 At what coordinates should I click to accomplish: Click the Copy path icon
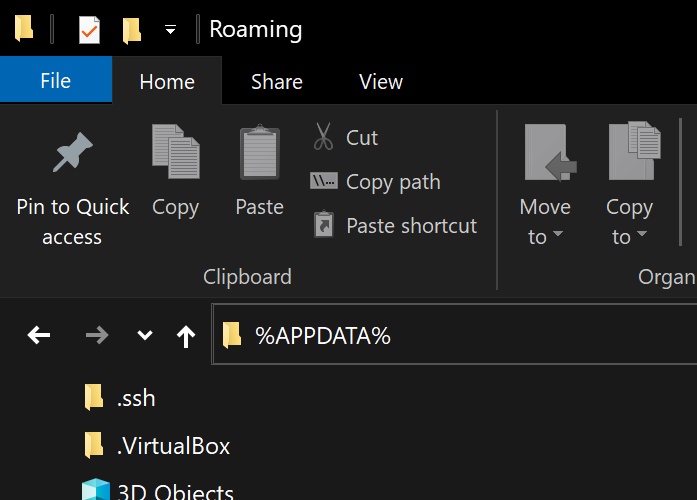click(x=323, y=182)
